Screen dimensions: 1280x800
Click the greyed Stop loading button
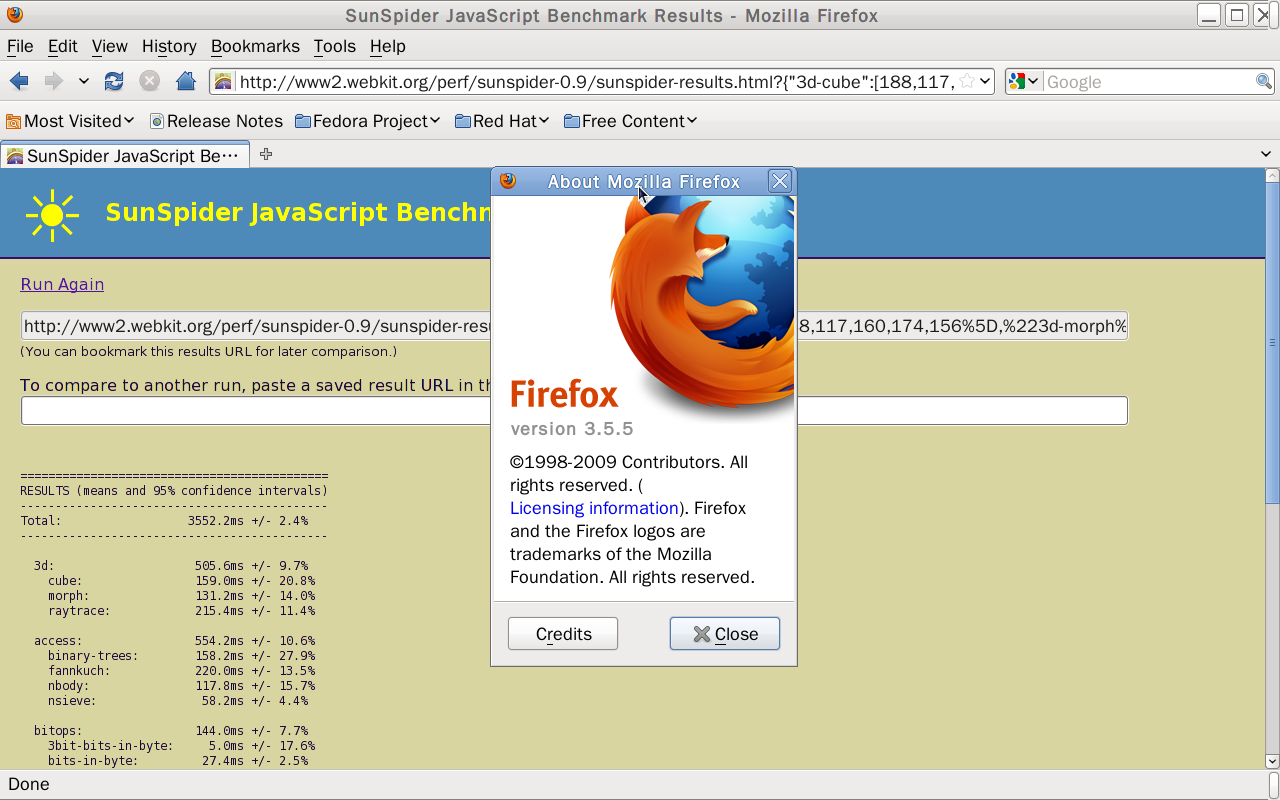pos(149,82)
